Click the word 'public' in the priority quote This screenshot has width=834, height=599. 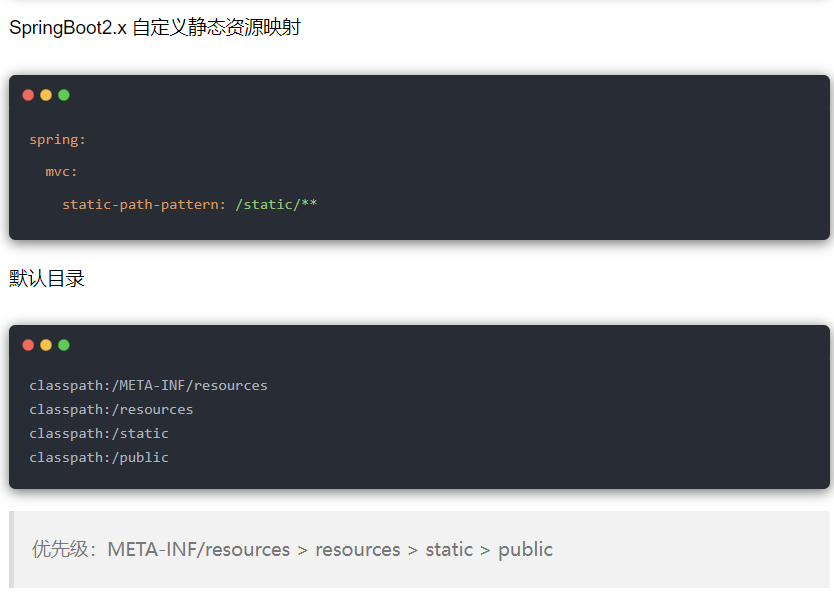[525, 550]
